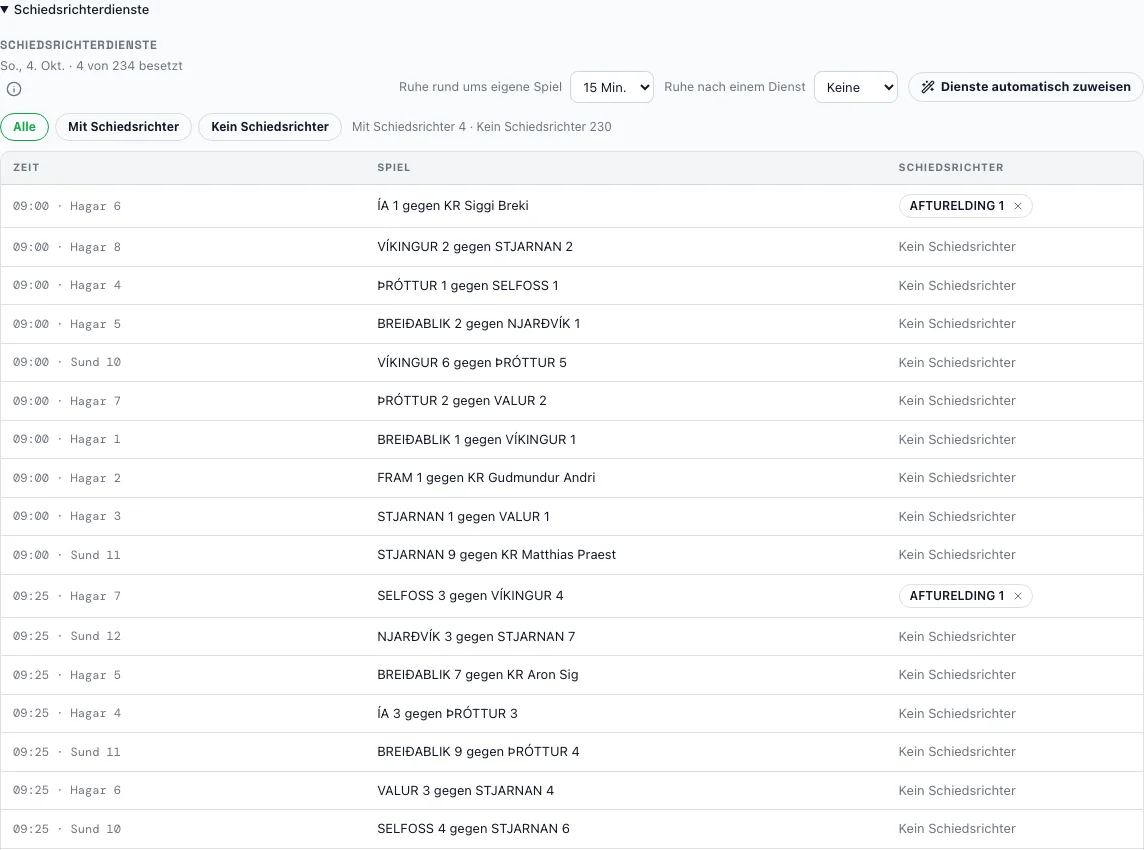
Task: Open the BREIÐABLIK 1 gegen VÍKINGUR 1 row
Action: coord(572,439)
